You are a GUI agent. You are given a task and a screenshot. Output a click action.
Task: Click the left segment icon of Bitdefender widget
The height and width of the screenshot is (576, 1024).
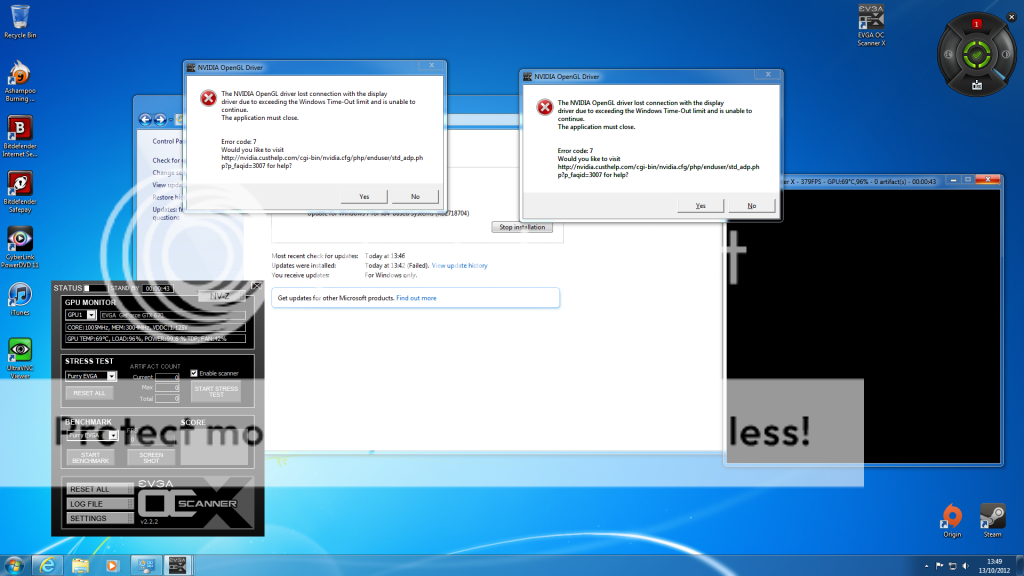click(x=948, y=55)
